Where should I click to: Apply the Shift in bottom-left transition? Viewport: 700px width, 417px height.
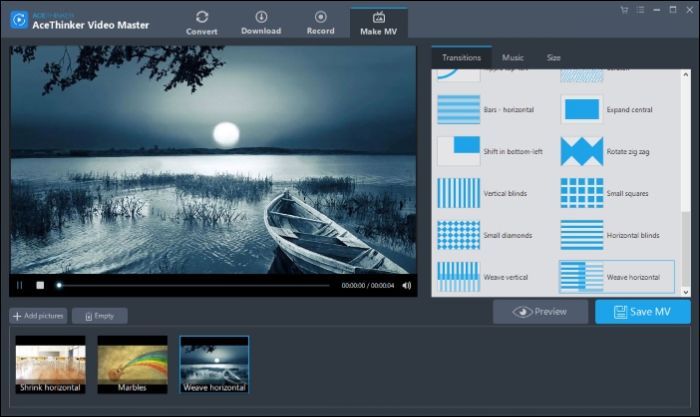tap(459, 151)
